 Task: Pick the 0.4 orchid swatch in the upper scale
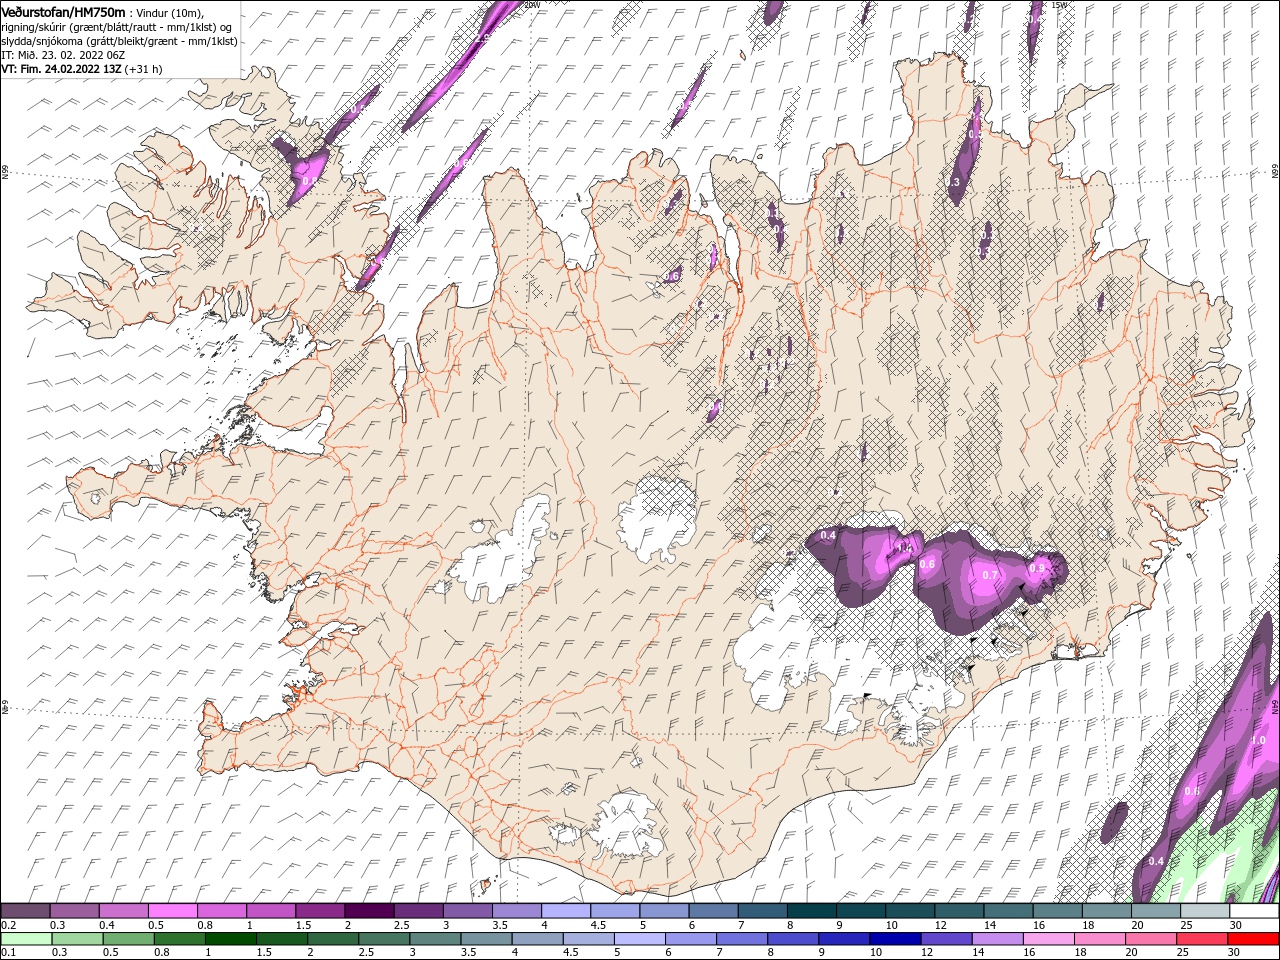pos(123,911)
